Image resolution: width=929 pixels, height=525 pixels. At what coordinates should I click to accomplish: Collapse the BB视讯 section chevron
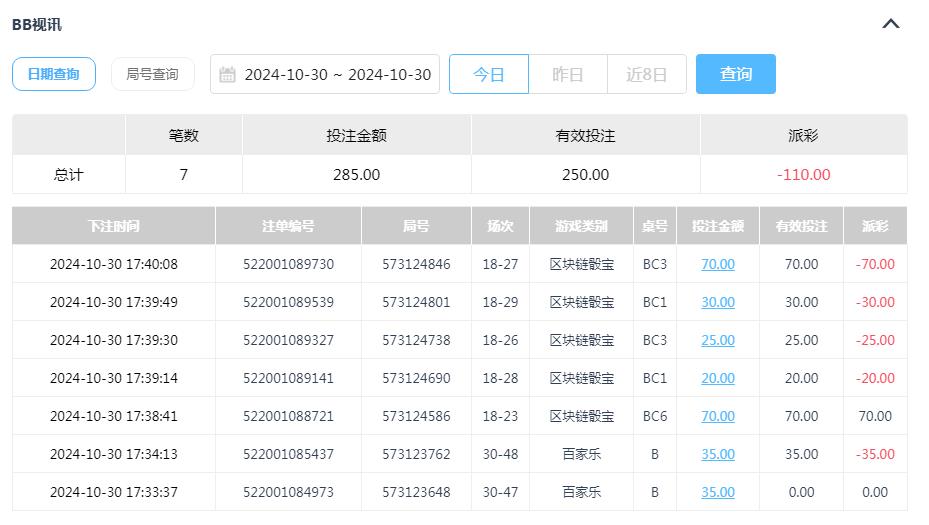tap(891, 24)
